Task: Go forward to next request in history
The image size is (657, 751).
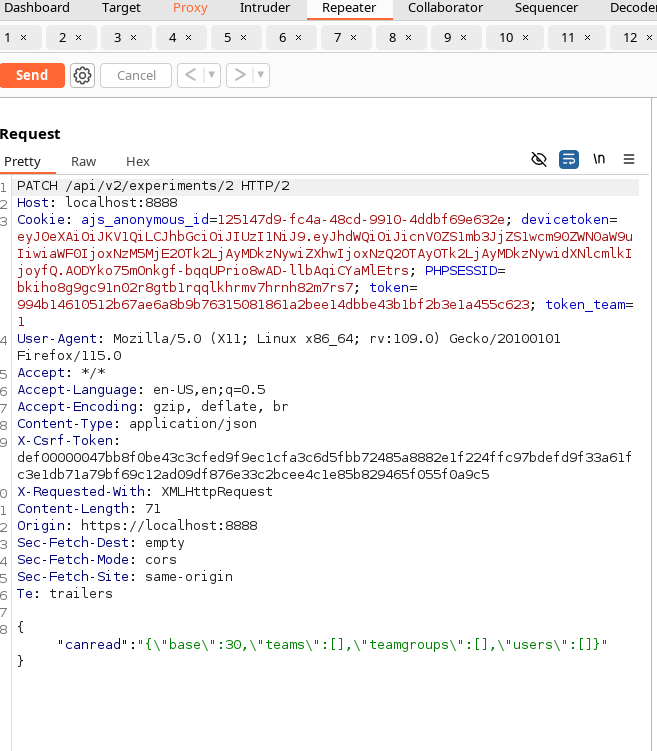Action: pos(239,75)
